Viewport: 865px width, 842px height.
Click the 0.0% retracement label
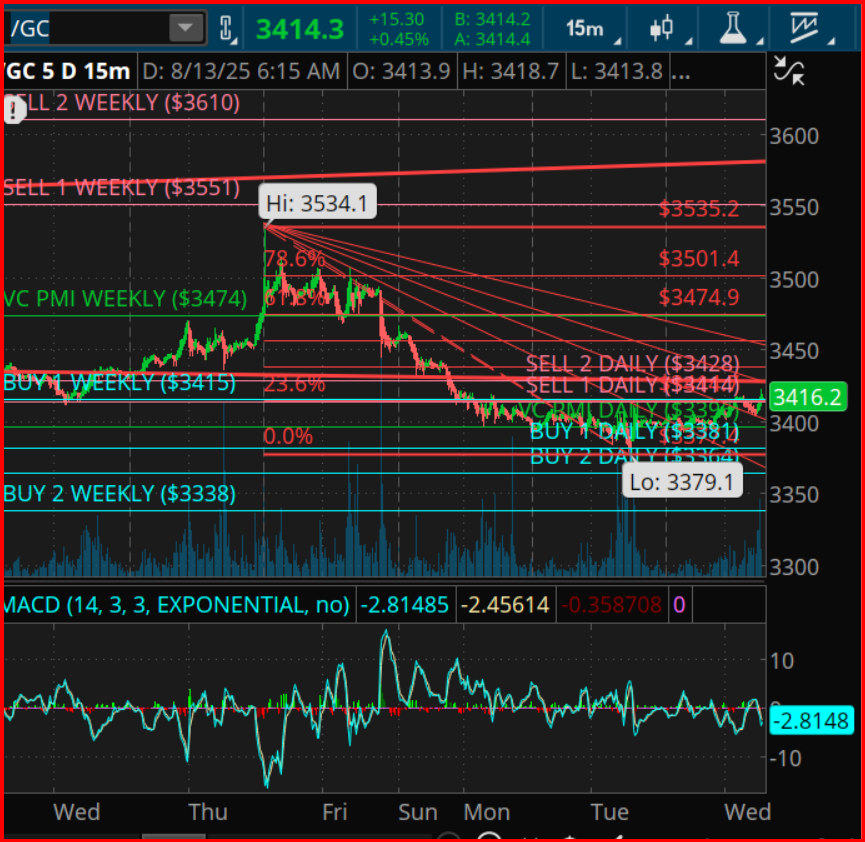click(288, 436)
